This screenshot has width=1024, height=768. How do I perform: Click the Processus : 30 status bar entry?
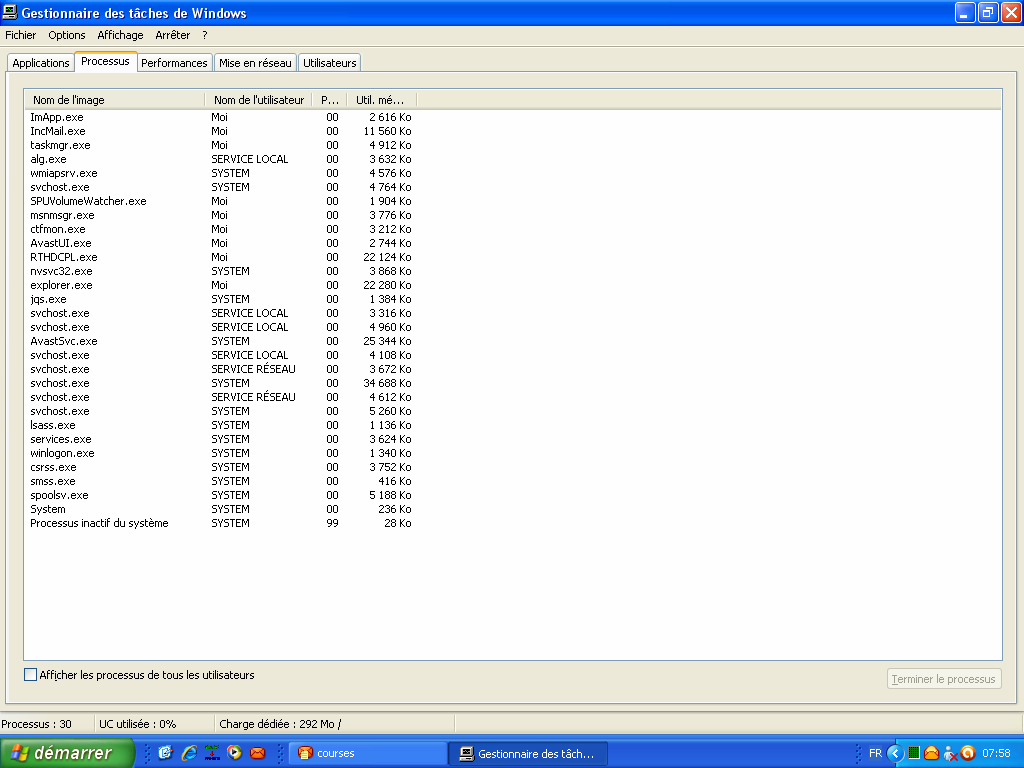click(37, 724)
